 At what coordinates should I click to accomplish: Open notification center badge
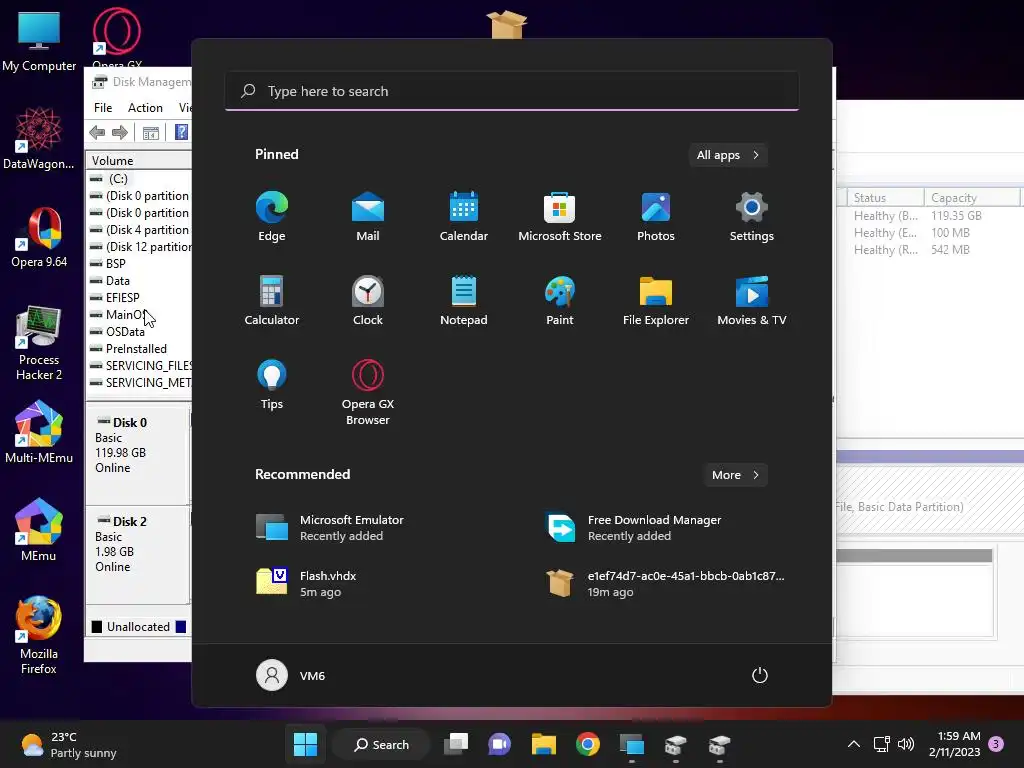coord(996,744)
